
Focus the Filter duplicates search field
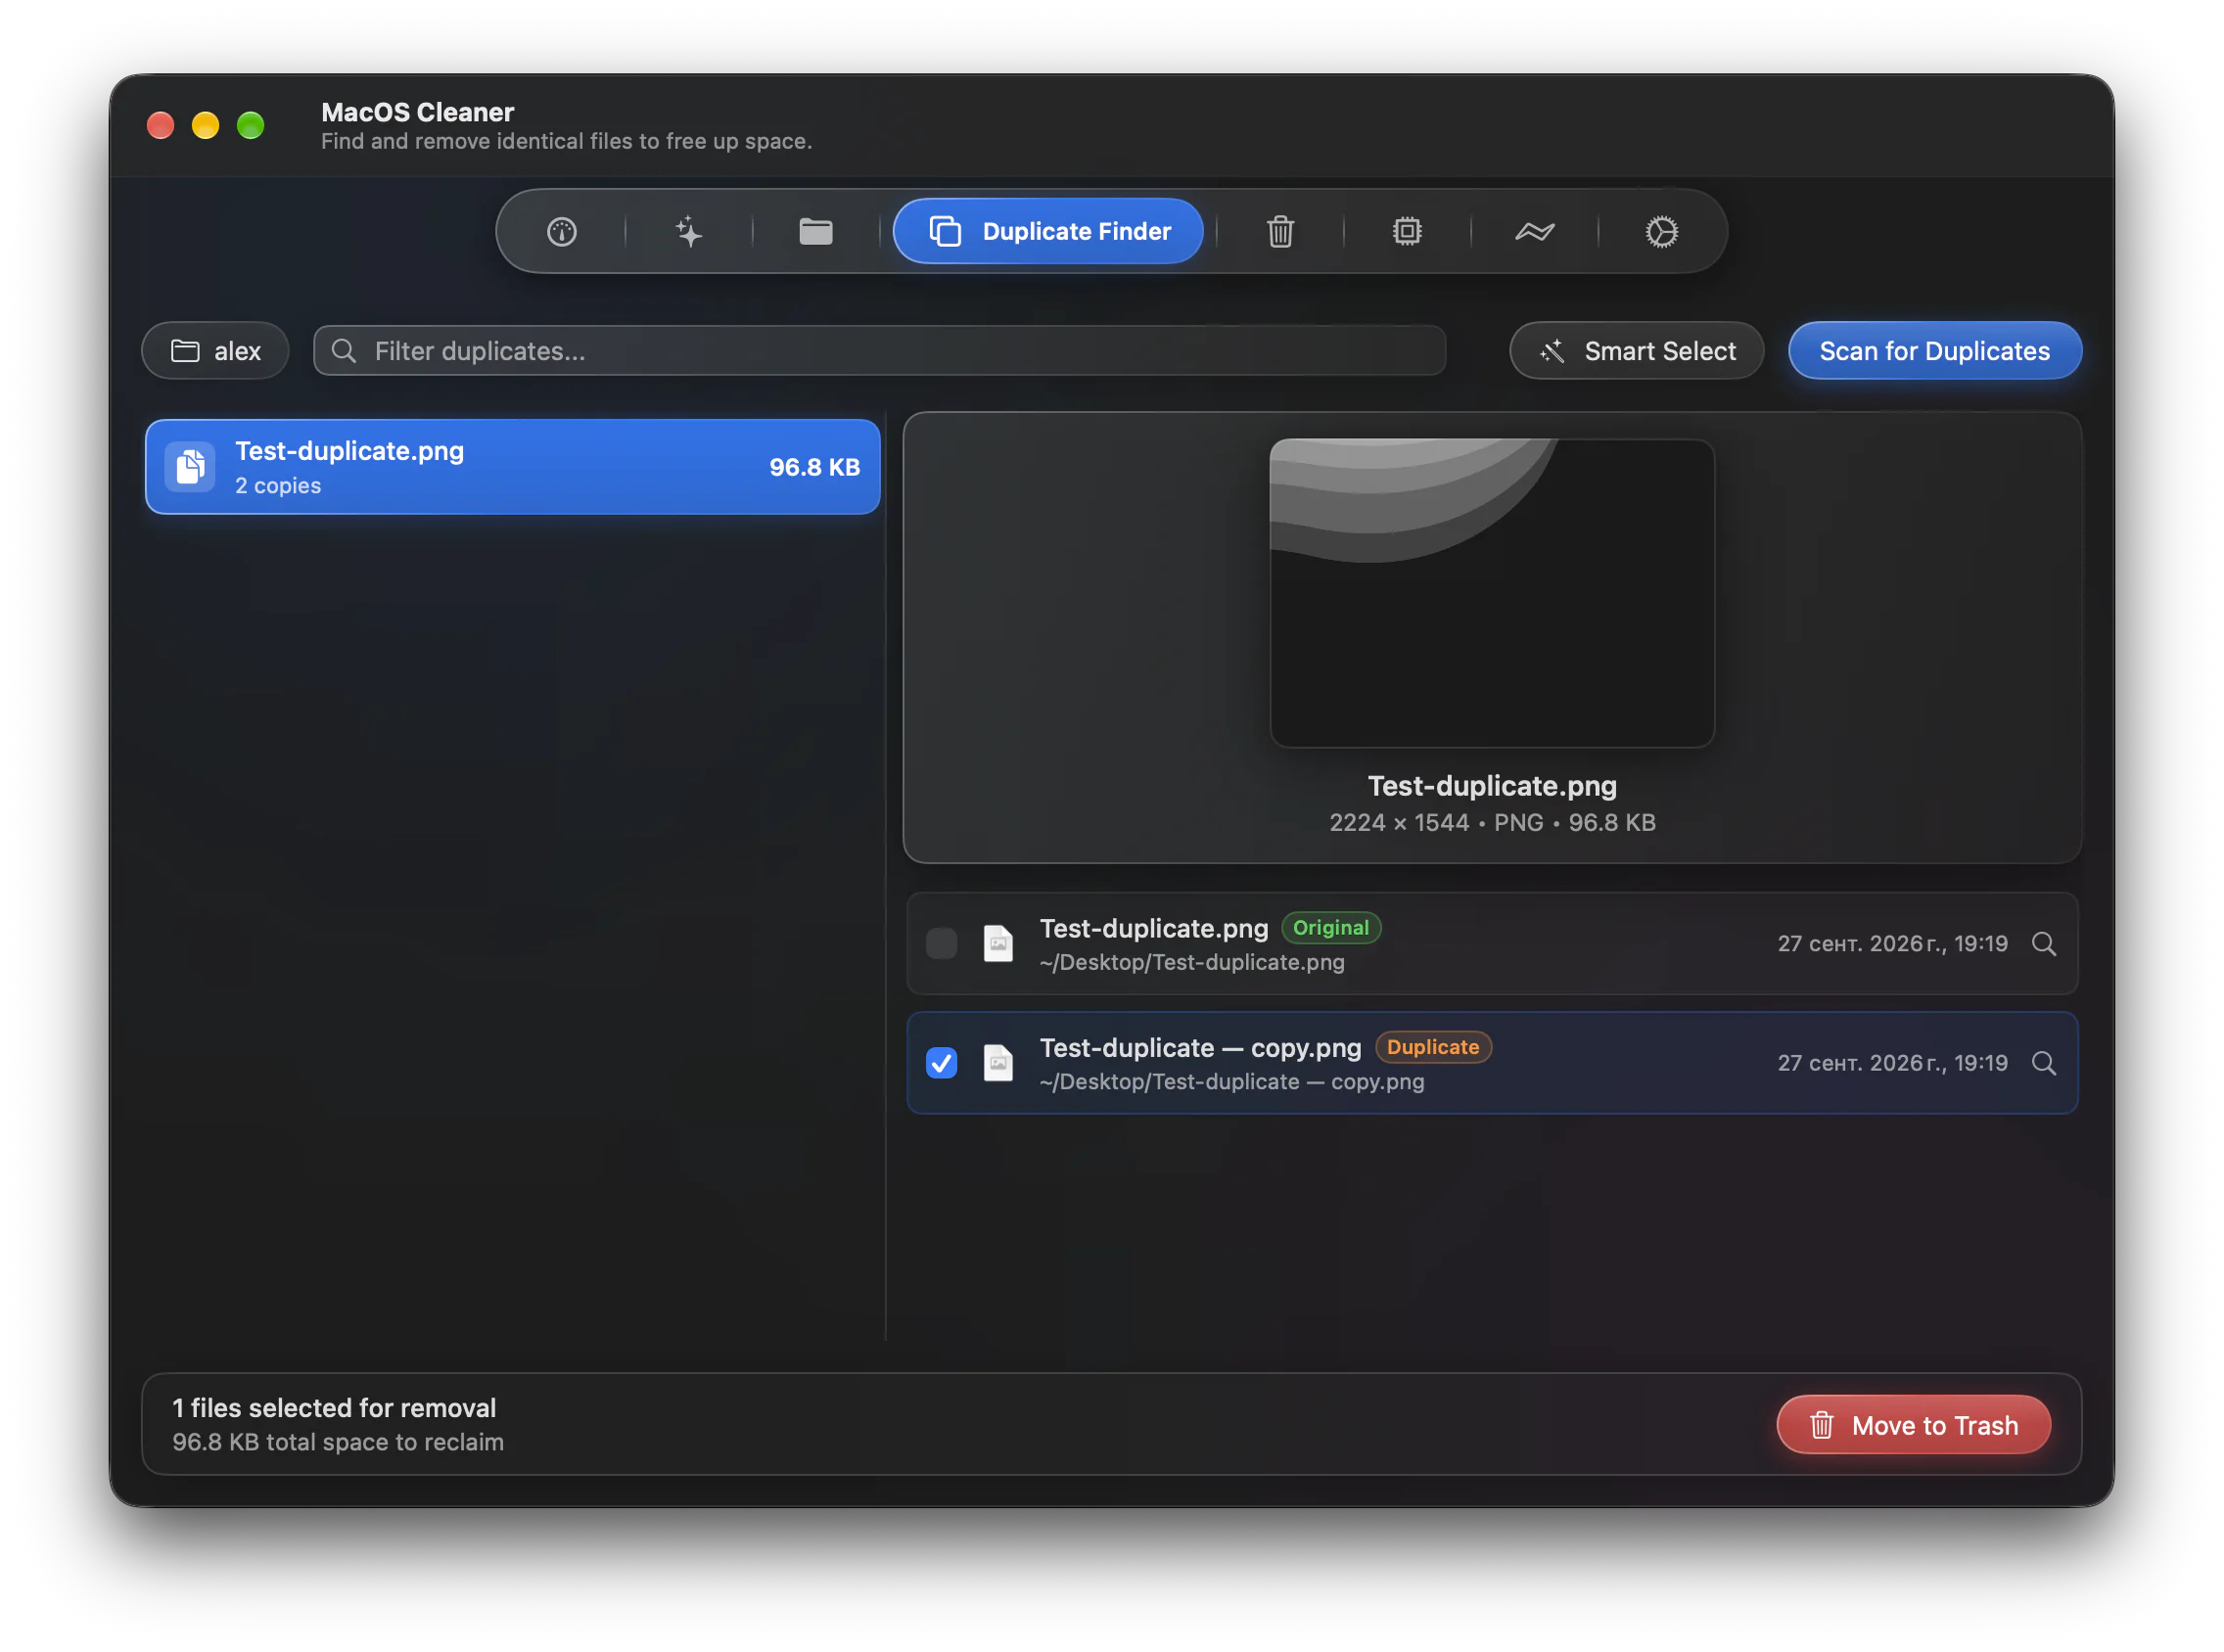pyautogui.click(x=879, y=351)
